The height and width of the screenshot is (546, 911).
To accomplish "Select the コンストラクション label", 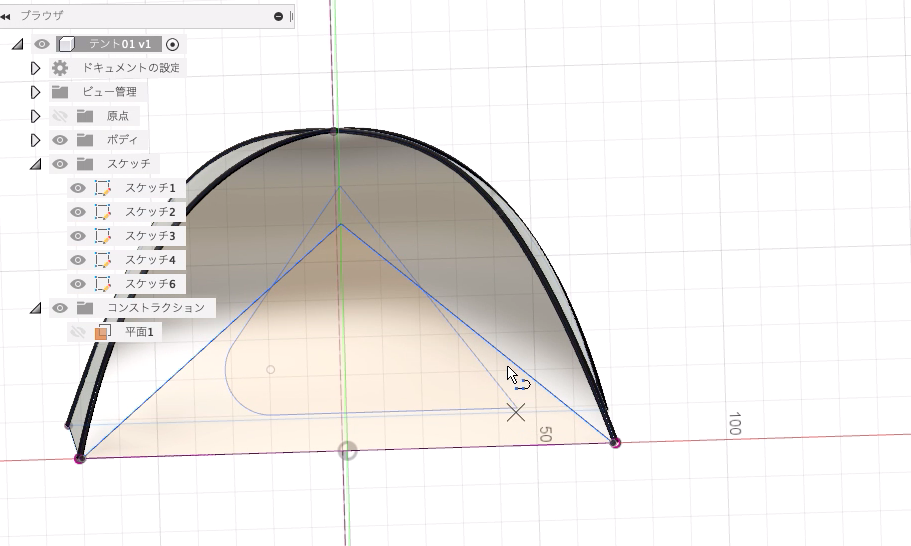I will [x=156, y=308].
